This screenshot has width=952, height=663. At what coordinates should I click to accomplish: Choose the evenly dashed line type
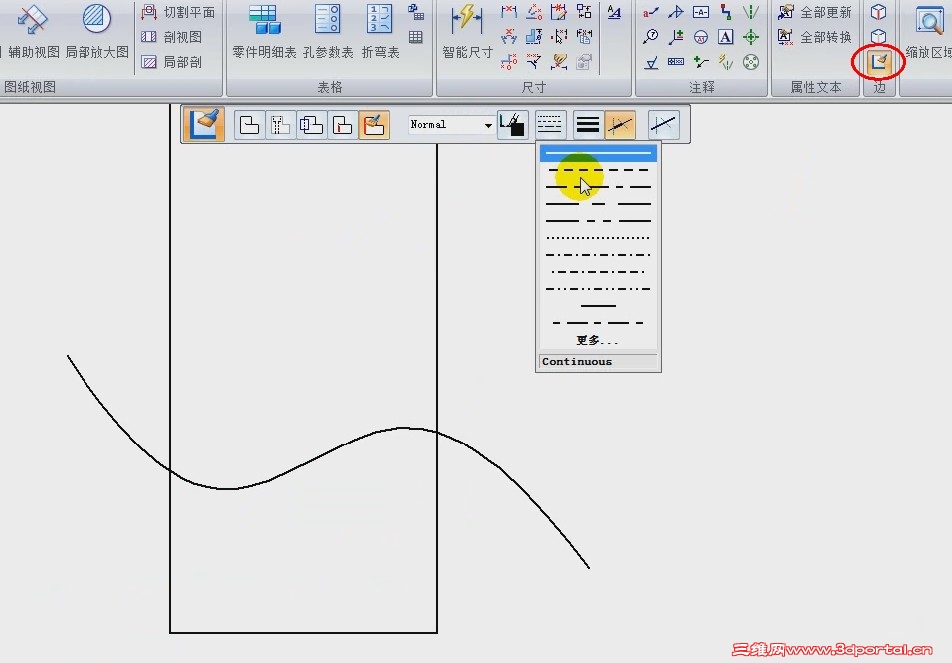[x=598, y=170]
